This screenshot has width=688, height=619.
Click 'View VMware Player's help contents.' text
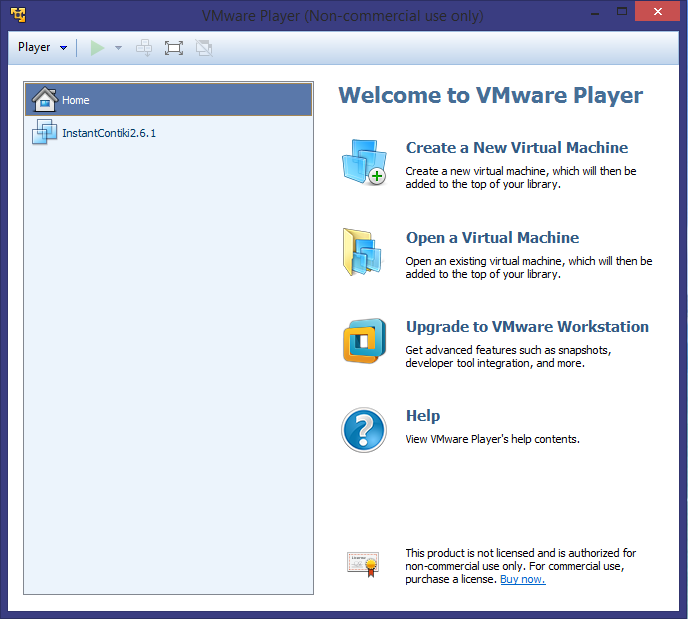pyautogui.click(x=492, y=439)
